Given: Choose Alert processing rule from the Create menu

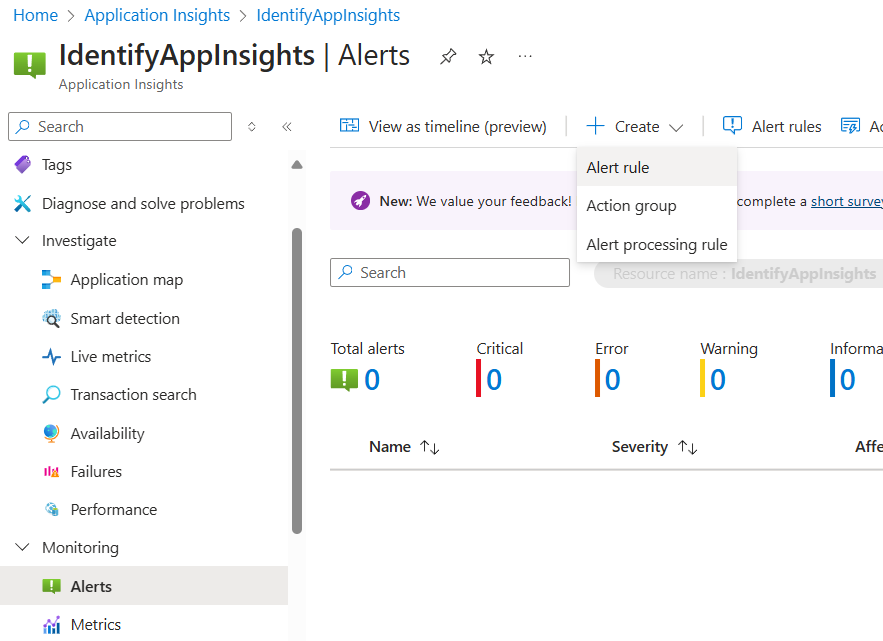Looking at the screenshot, I should pyautogui.click(x=657, y=244).
